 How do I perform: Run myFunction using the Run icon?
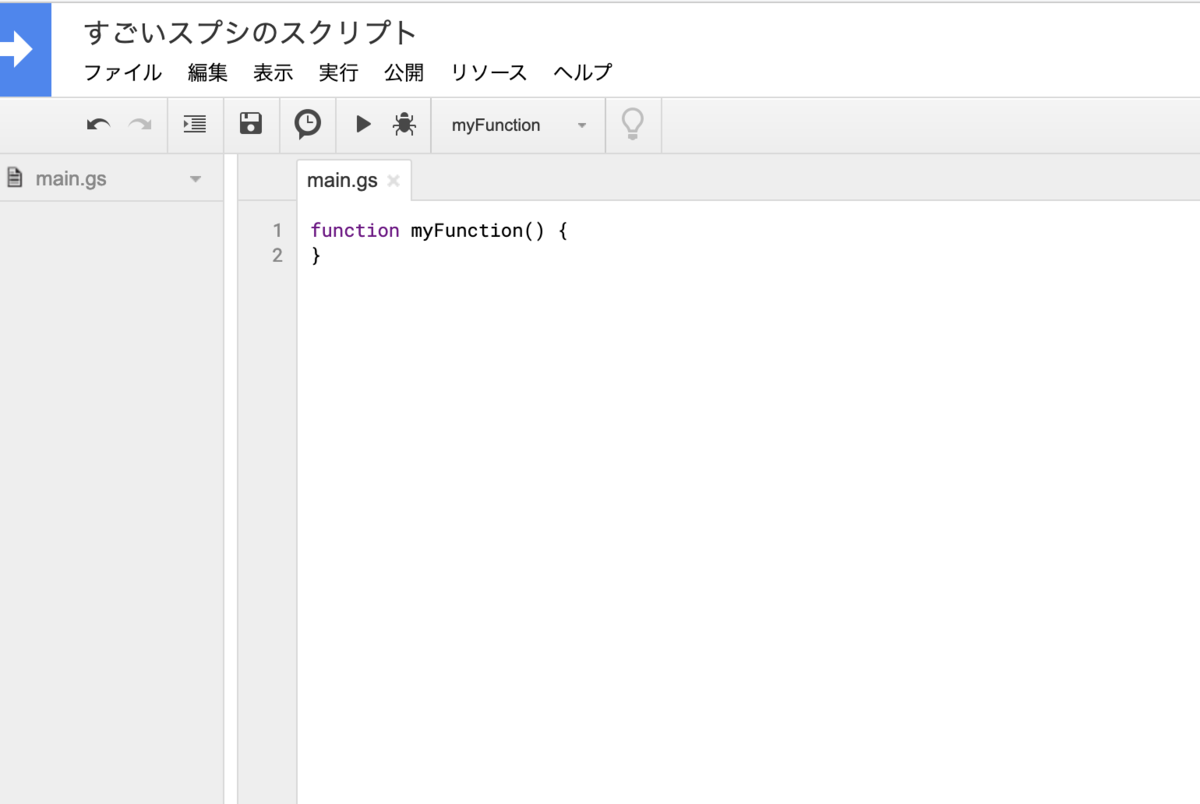(x=363, y=124)
